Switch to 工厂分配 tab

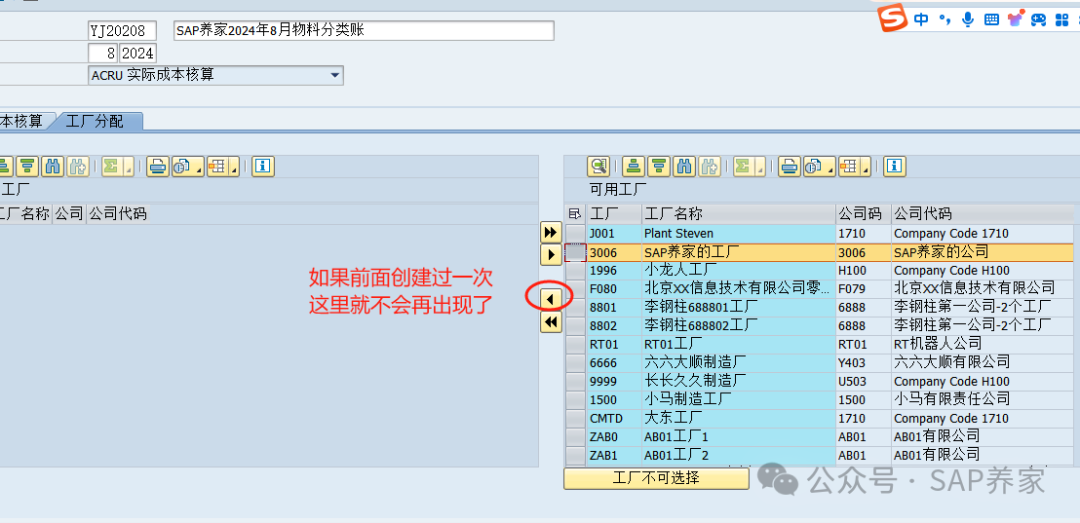tap(94, 122)
